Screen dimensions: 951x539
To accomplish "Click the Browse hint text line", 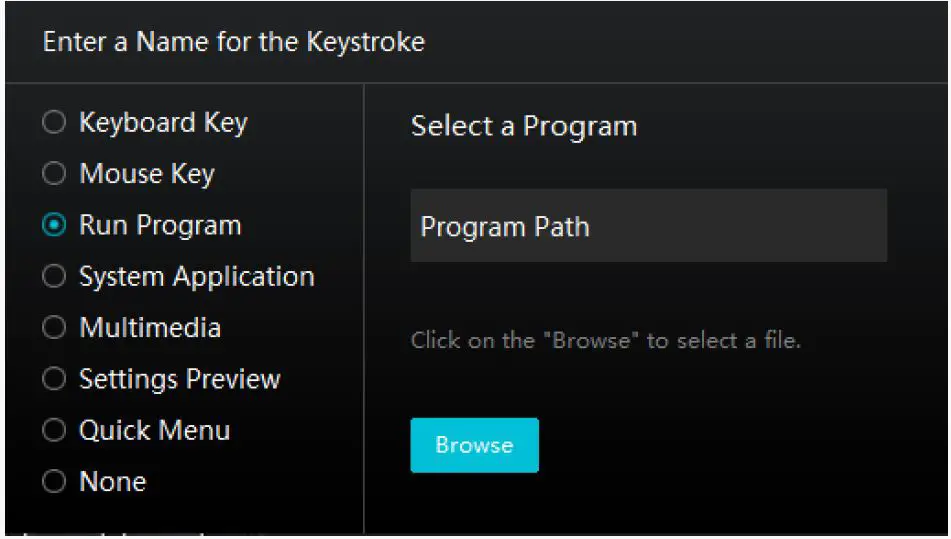I will 606,340.
